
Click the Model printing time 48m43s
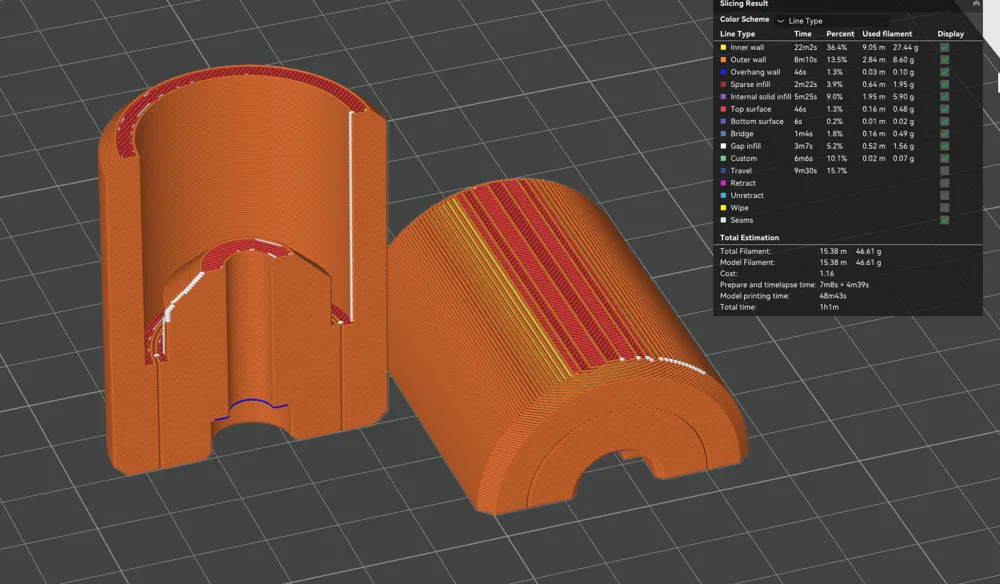pos(833,296)
